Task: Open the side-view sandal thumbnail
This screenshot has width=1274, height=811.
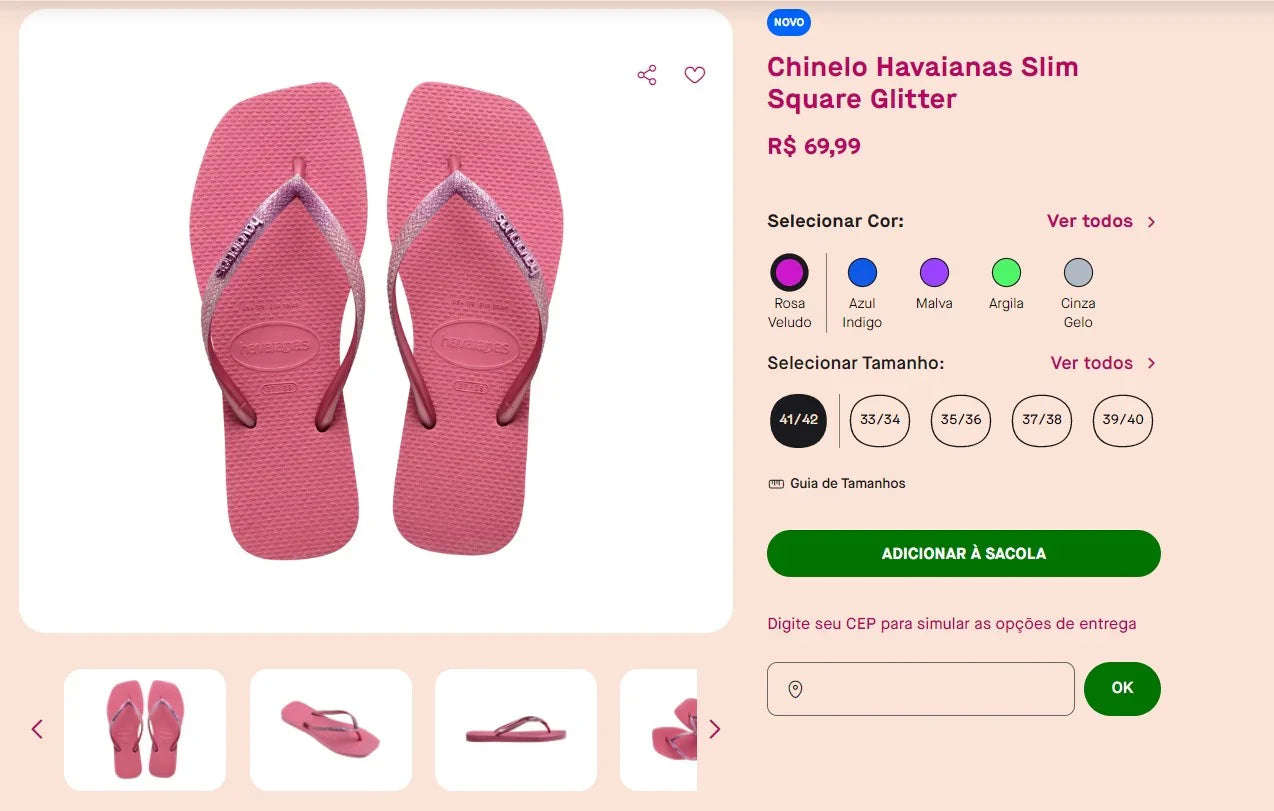Action: tap(330, 729)
